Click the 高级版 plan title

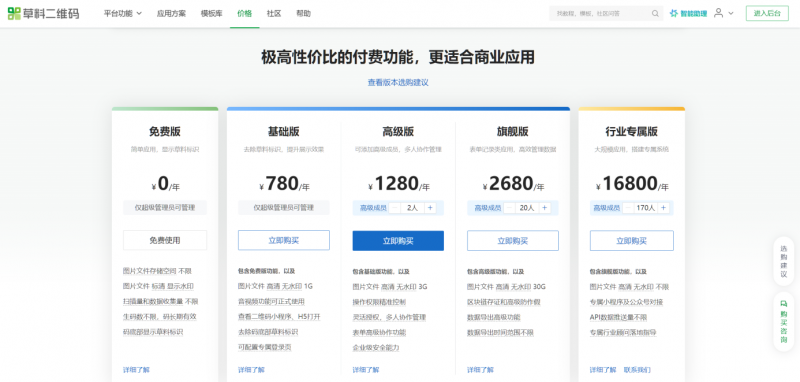click(x=398, y=132)
